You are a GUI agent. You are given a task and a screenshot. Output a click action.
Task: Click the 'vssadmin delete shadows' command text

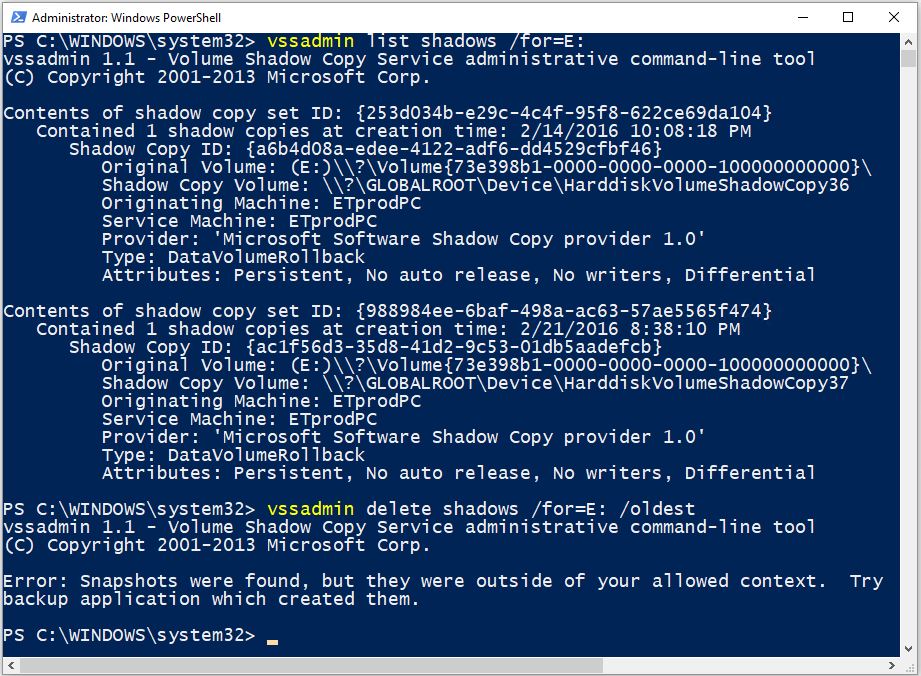(392, 509)
